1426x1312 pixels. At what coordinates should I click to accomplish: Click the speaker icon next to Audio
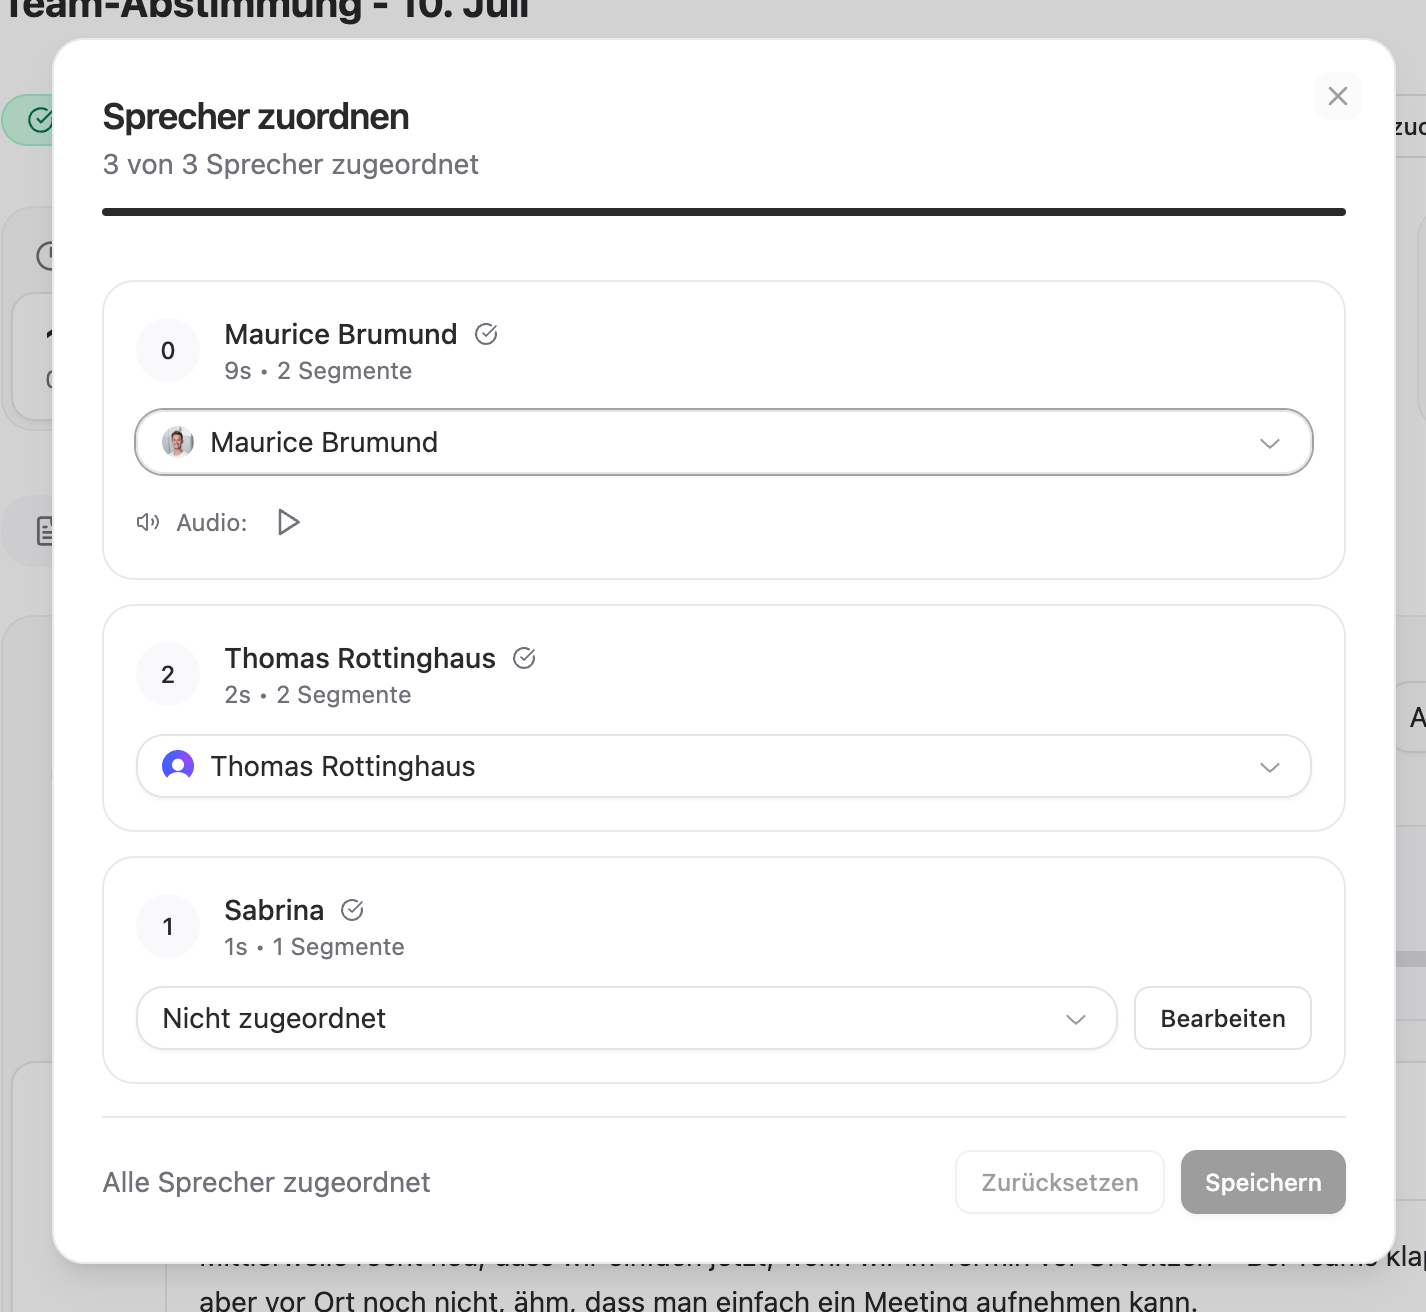(148, 522)
